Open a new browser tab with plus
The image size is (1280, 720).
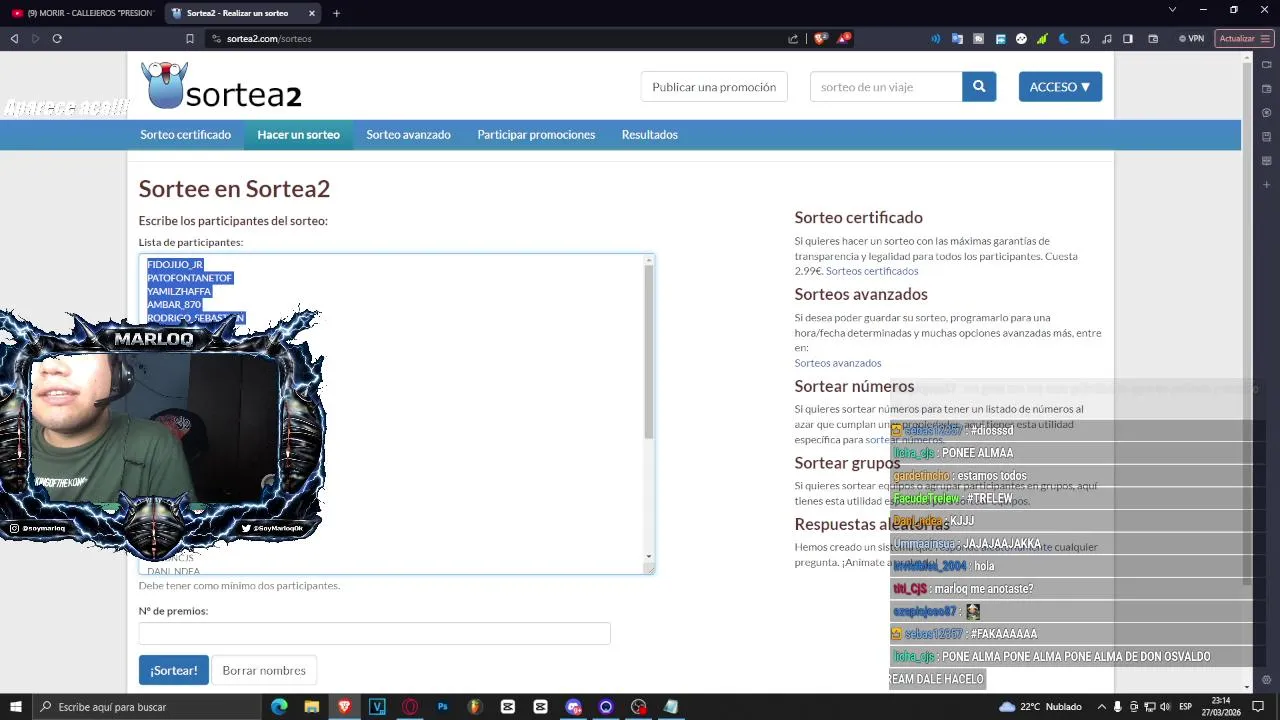click(x=336, y=13)
